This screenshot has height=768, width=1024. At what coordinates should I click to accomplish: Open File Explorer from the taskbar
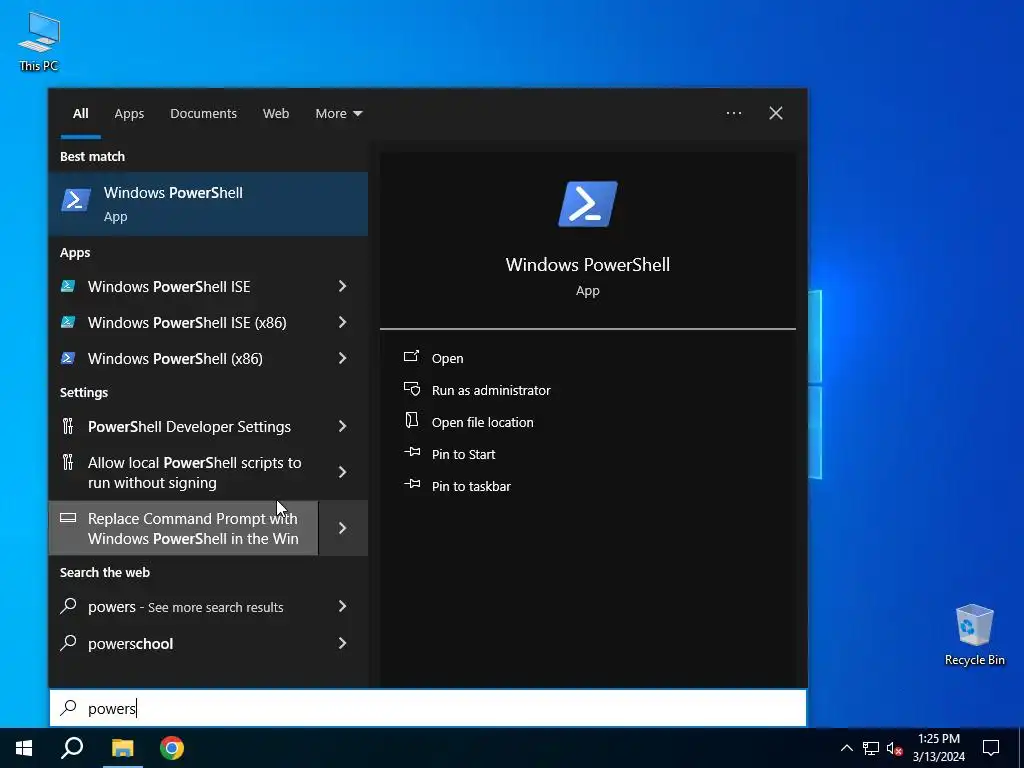pyautogui.click(x=122, y=748)
